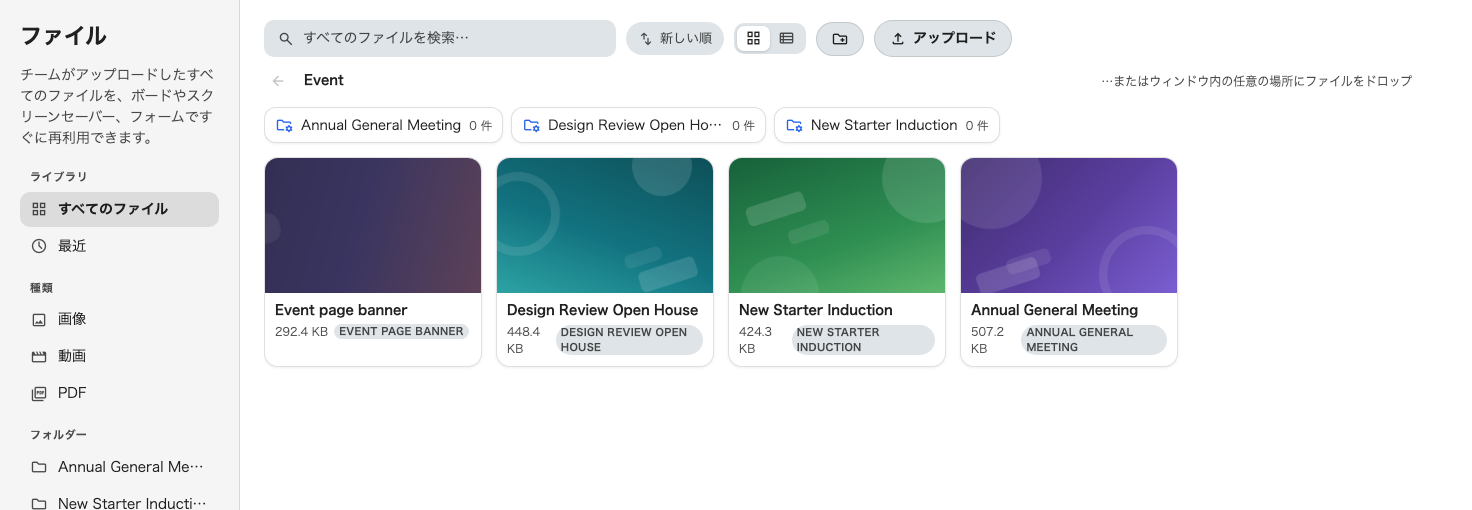Click the EVENT PAGE BANNER tag
Image resolution: width=1472 pixels, height=510 pixels.
click(x=401, y=331)
